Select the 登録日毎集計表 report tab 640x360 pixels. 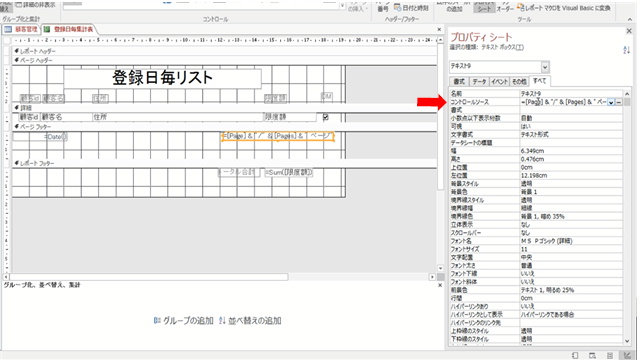coord(69,29)
